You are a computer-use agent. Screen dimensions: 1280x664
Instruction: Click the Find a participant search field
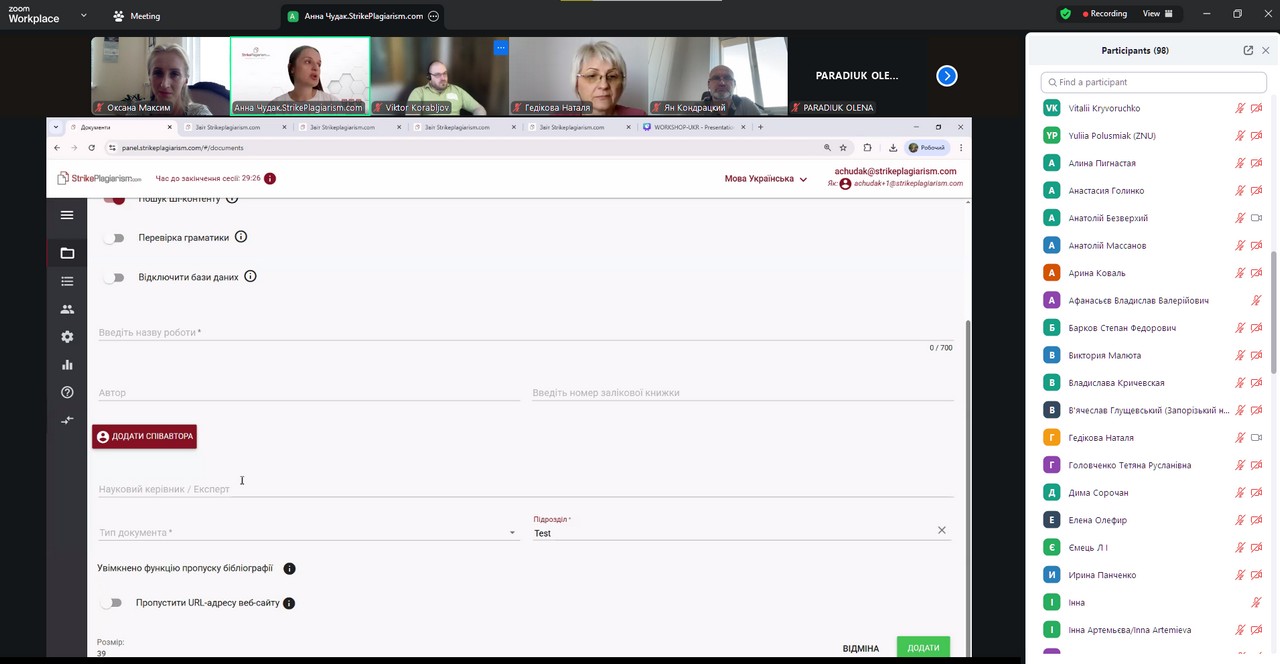(1152, 82)
